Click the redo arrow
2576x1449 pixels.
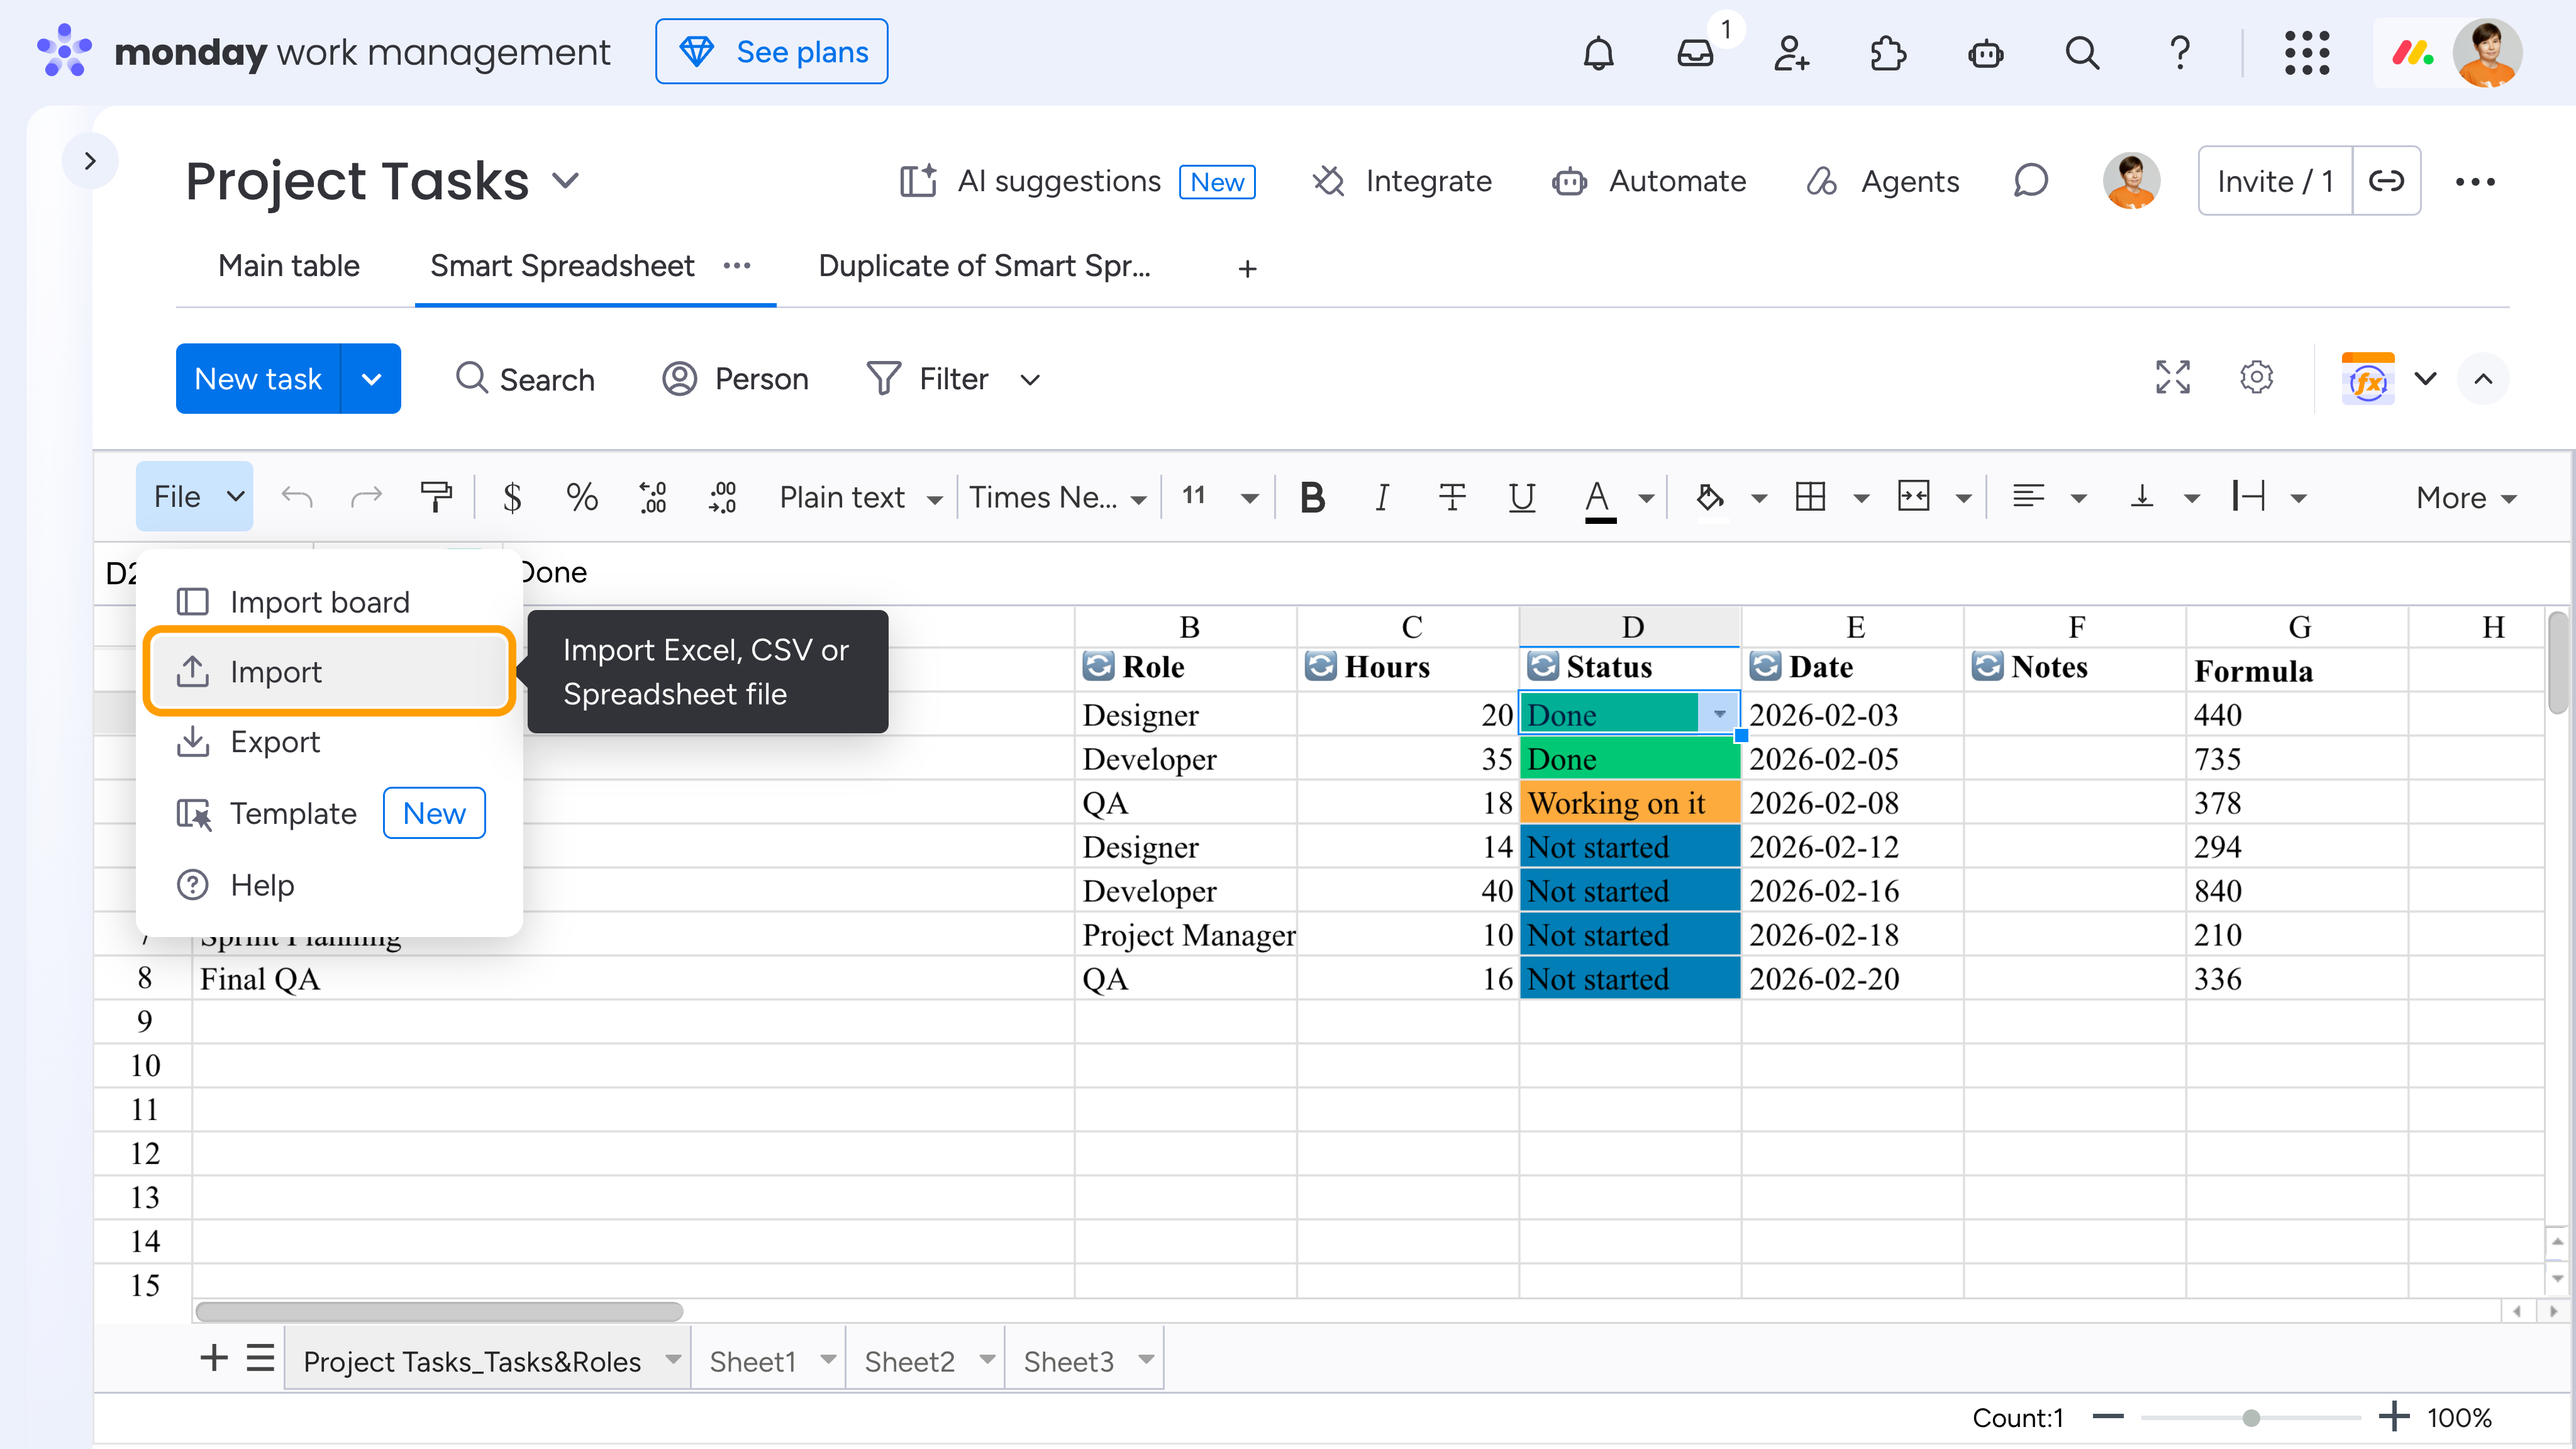[x=366, y=497]
